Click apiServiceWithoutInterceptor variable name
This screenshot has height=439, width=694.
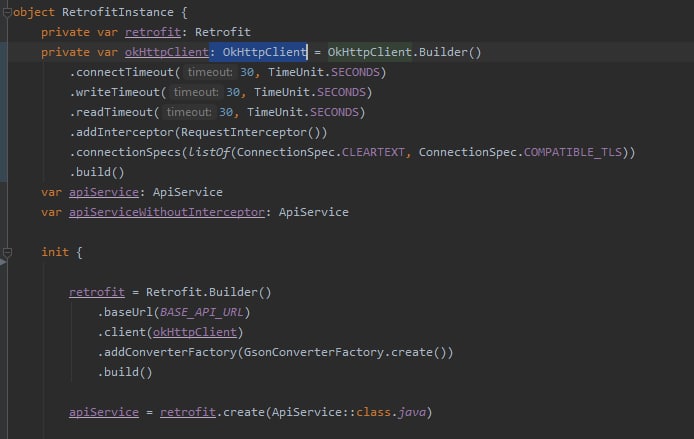pos(167,212)
